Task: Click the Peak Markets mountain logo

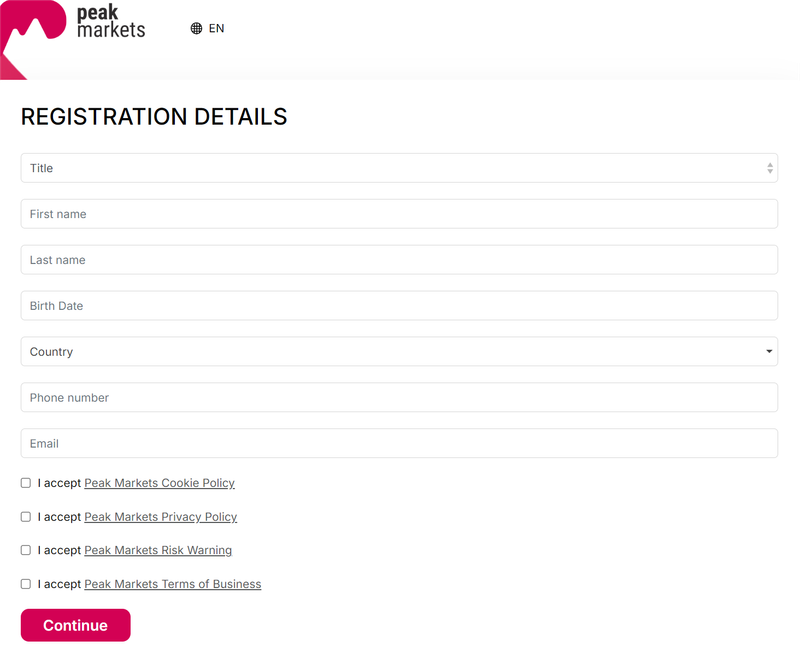Action: [x=33, y=39]
